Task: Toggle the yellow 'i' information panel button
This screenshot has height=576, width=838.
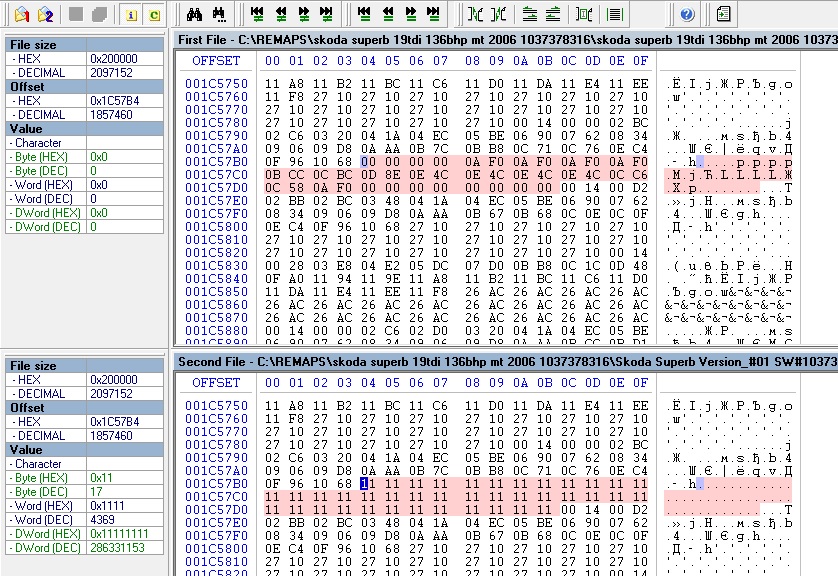Action: (x=131, y=15)
